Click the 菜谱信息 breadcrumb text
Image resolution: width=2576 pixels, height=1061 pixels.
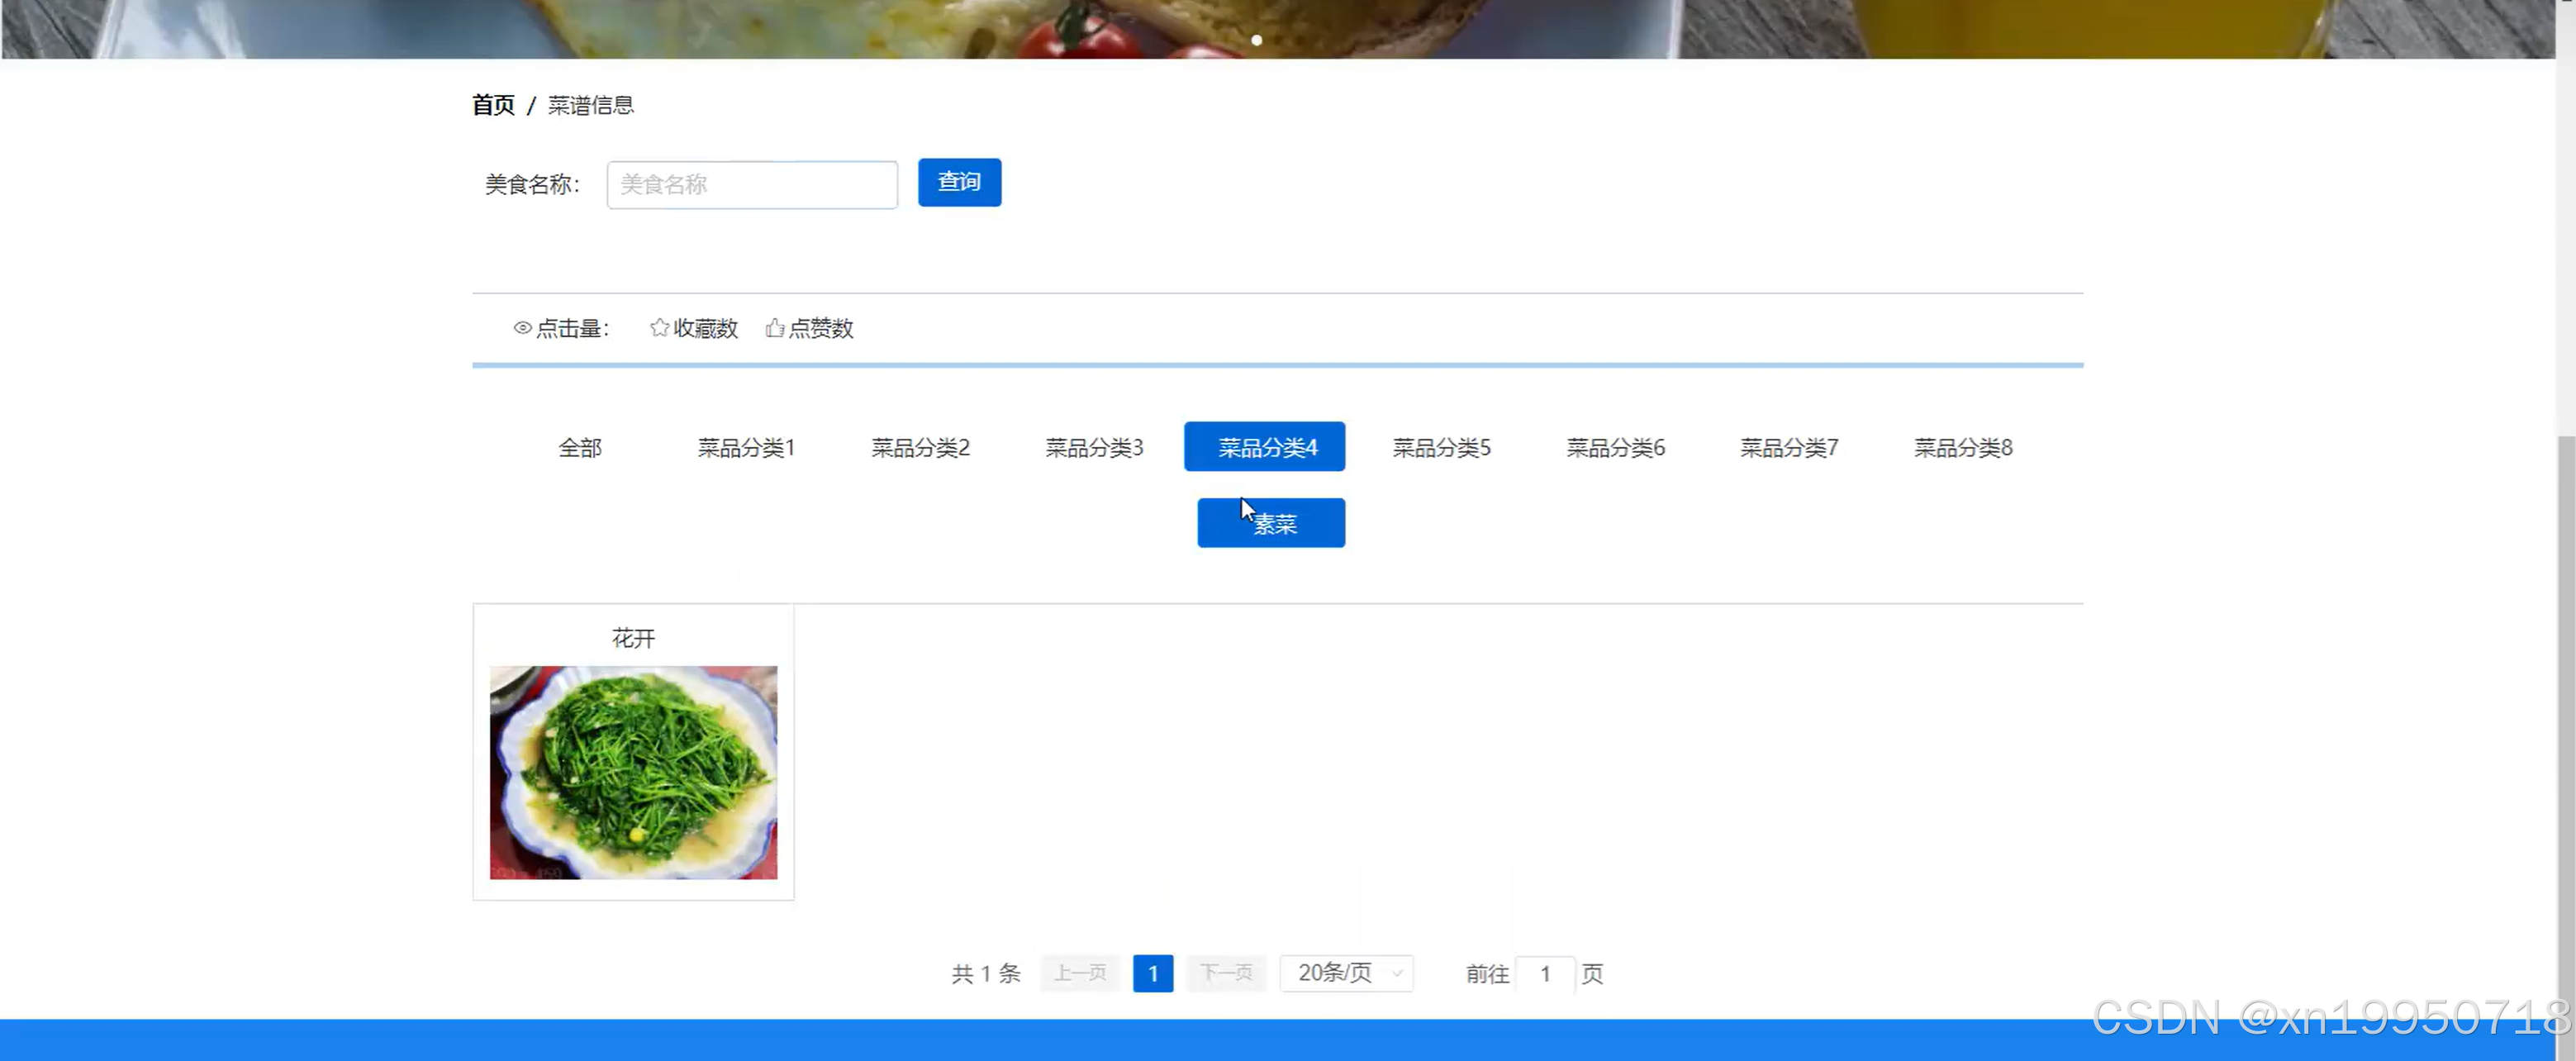pyautogui.click(x=590, y=105)
